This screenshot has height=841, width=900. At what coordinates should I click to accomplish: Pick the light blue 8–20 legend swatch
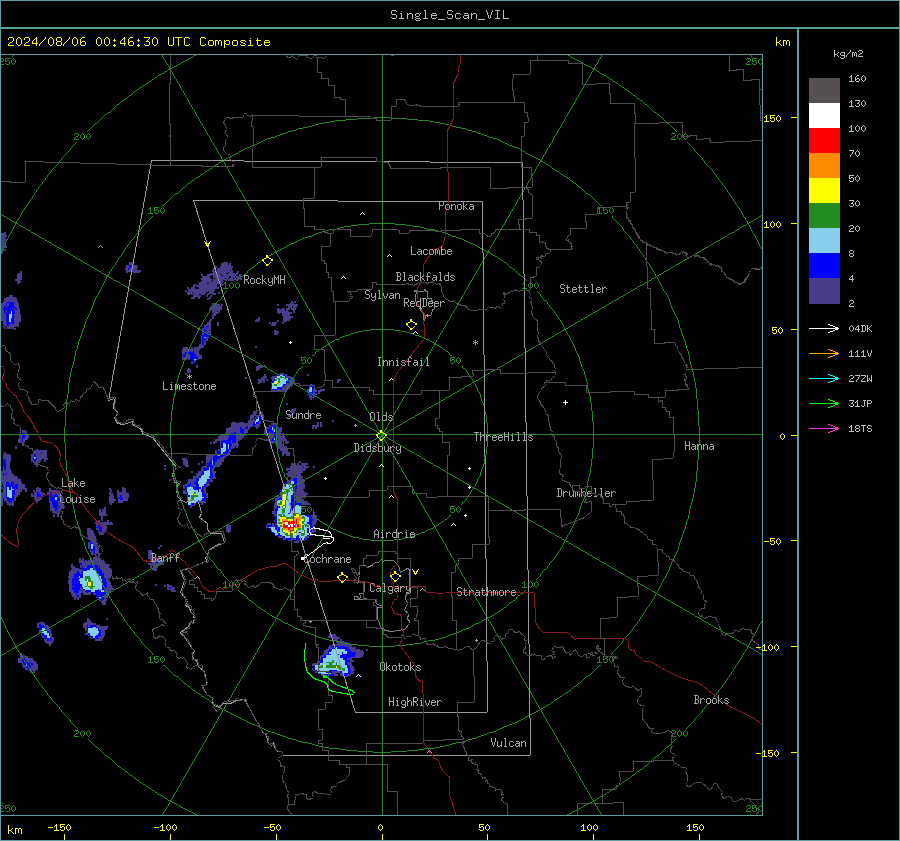click(824, 241)
